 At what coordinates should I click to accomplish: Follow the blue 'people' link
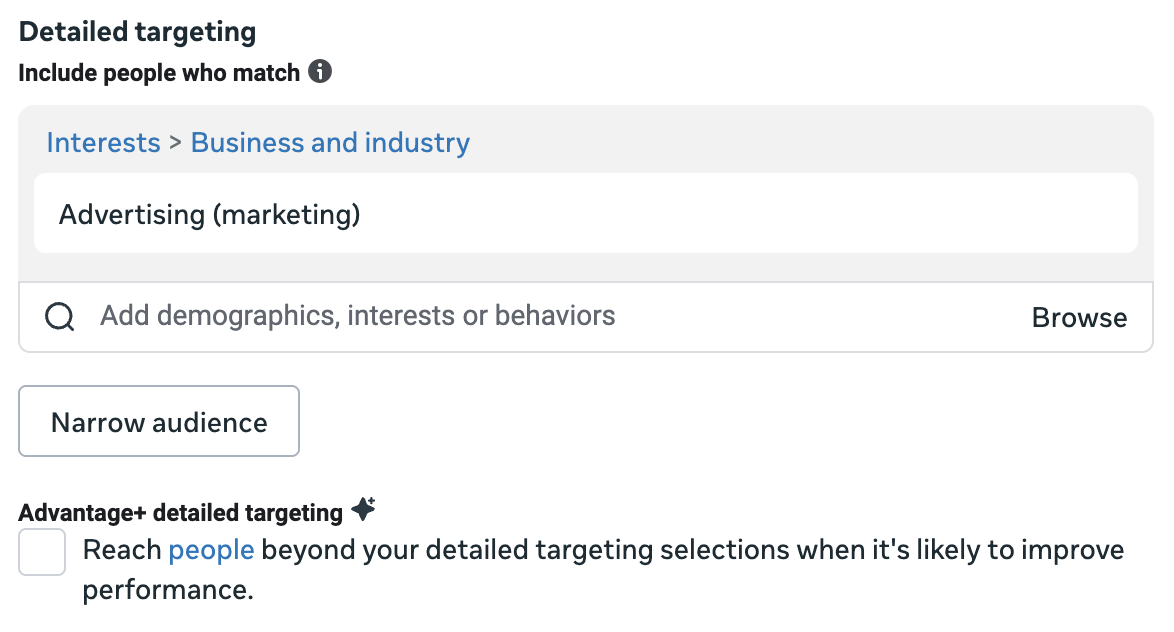(211, 550)
